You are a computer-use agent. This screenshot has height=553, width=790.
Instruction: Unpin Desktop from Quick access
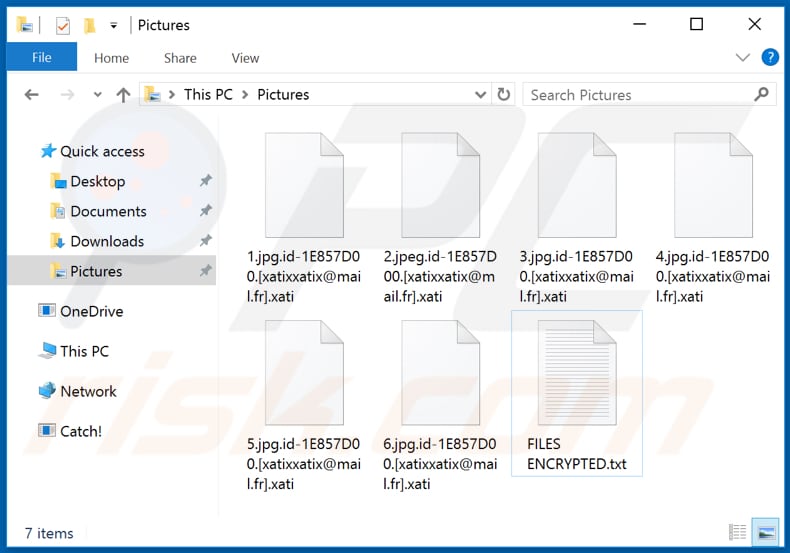coord(205,181)
